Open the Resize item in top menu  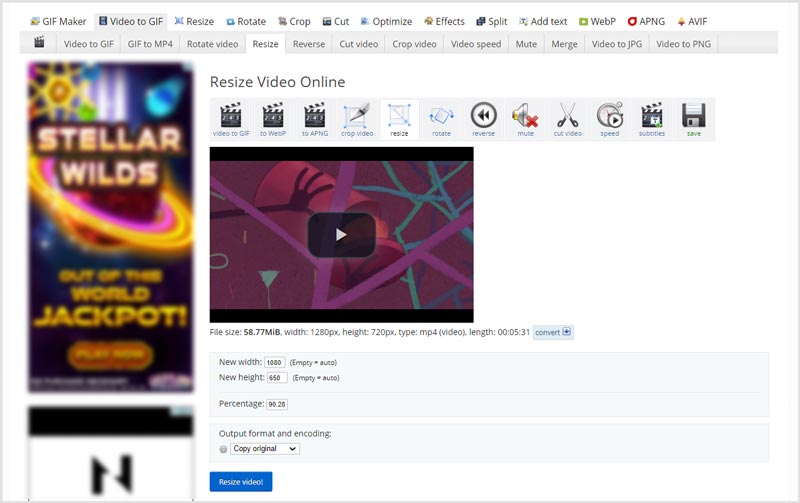point(194,21)
